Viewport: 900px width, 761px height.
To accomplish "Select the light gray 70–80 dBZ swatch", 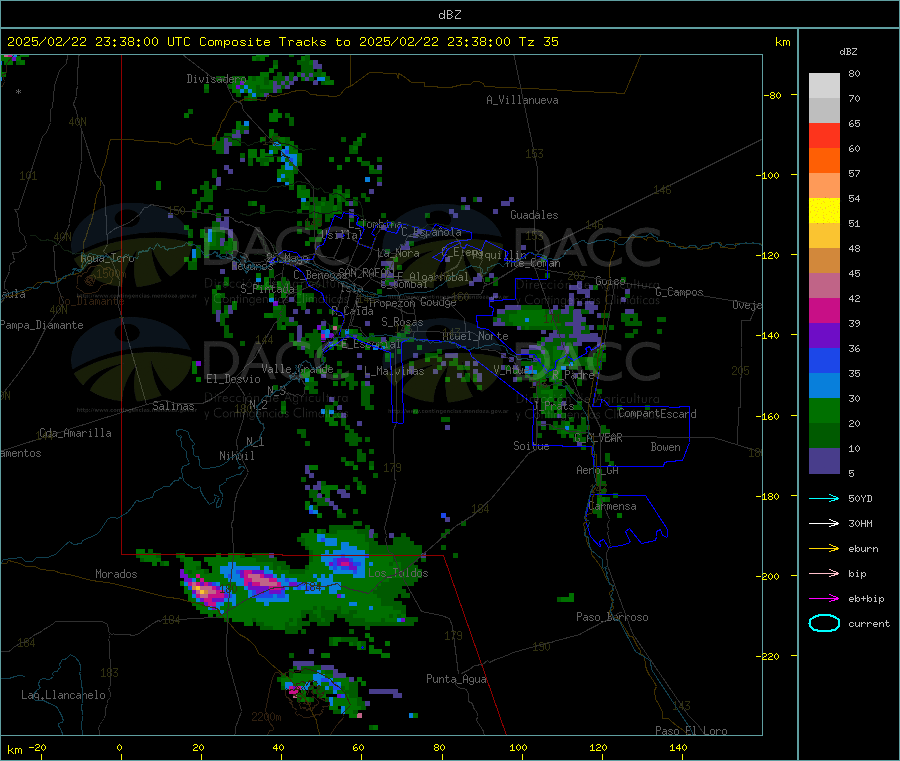I will [824, 86].
